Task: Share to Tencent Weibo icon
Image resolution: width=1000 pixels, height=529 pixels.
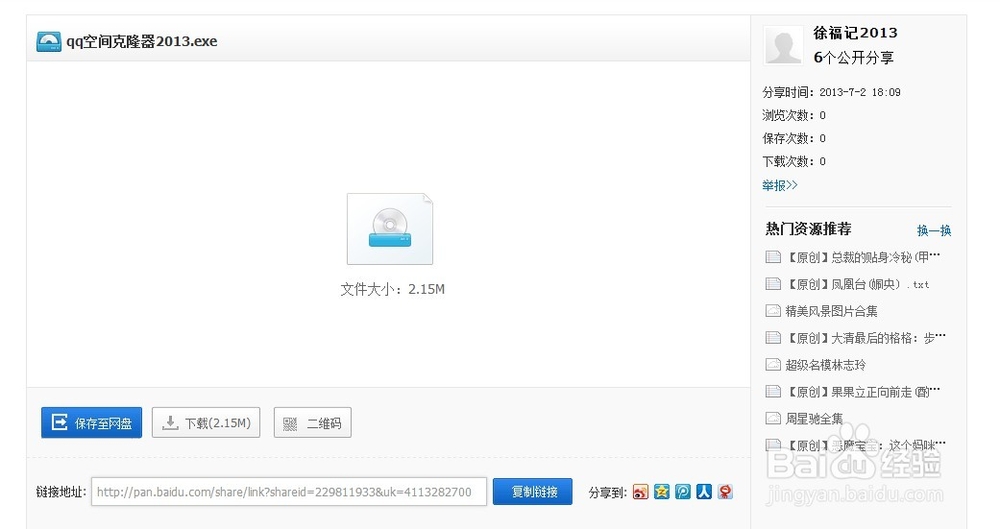Action: (x=683, y=491)
